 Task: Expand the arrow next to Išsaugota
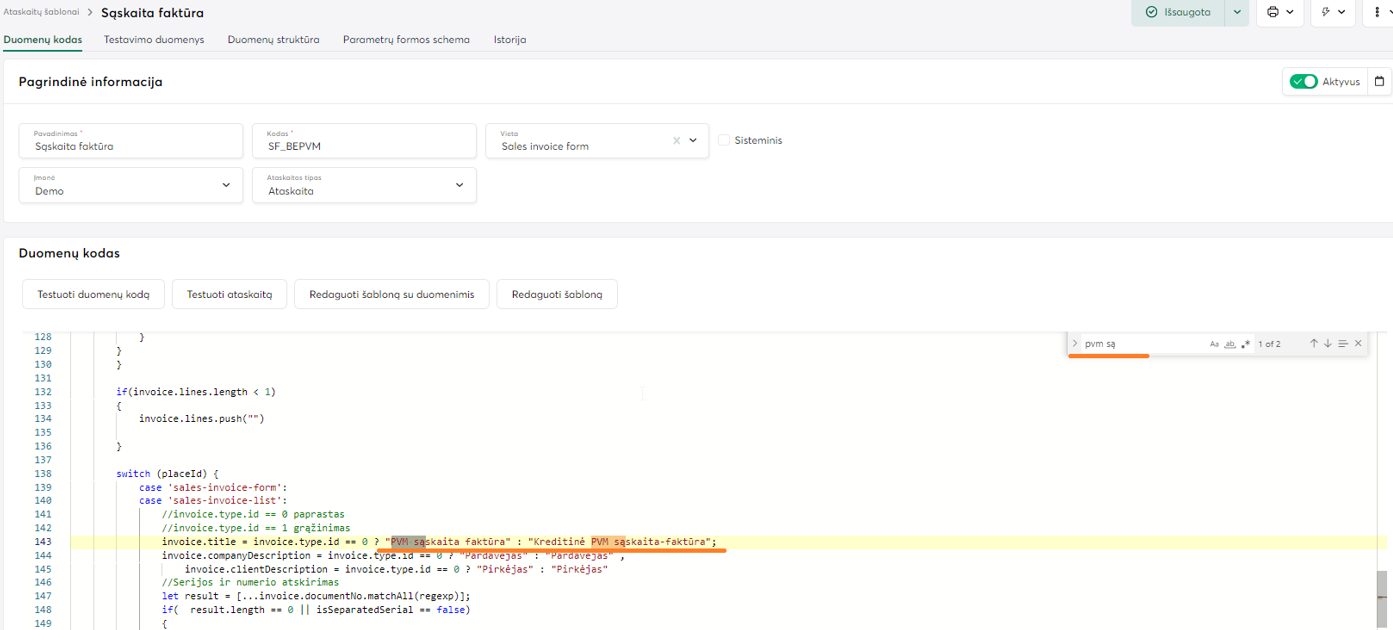(x=1237, y=12)
